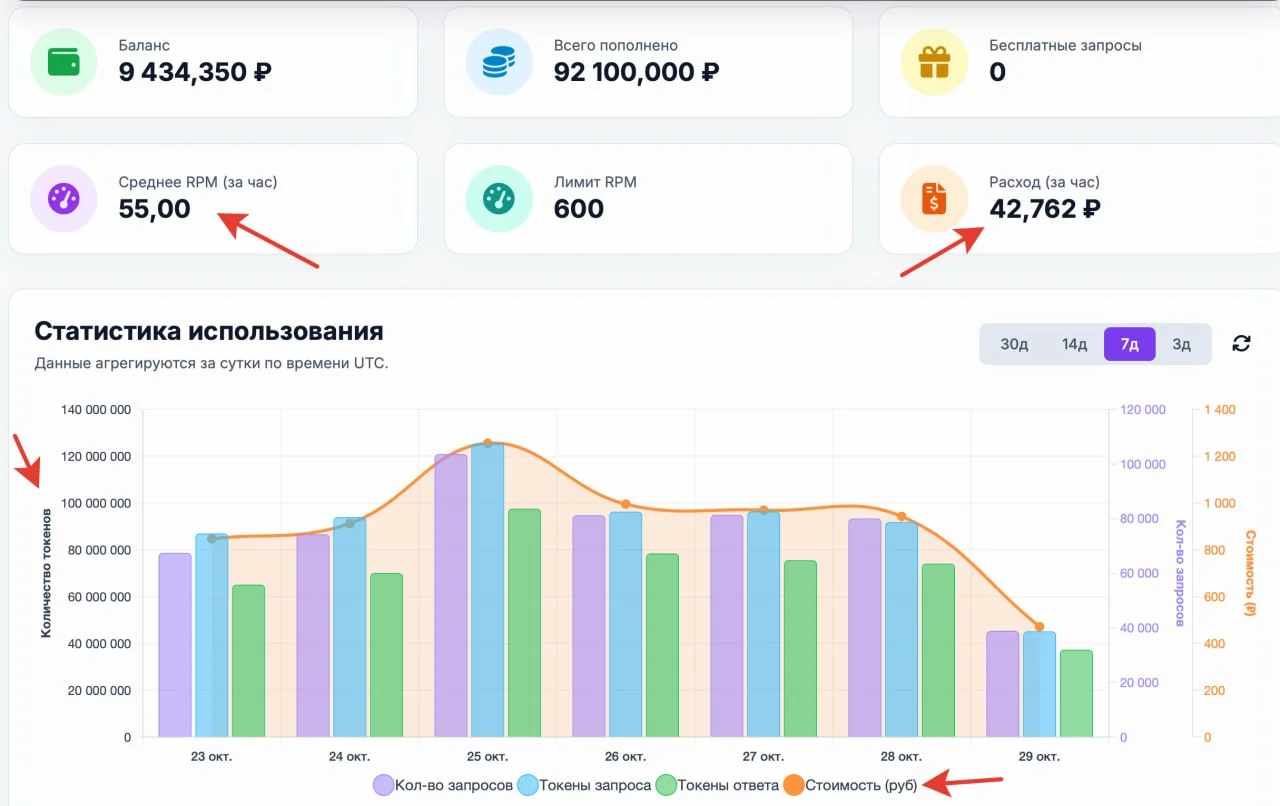Switch chart range to 30д
1280x806 pixels.
tap(1014, 344)
